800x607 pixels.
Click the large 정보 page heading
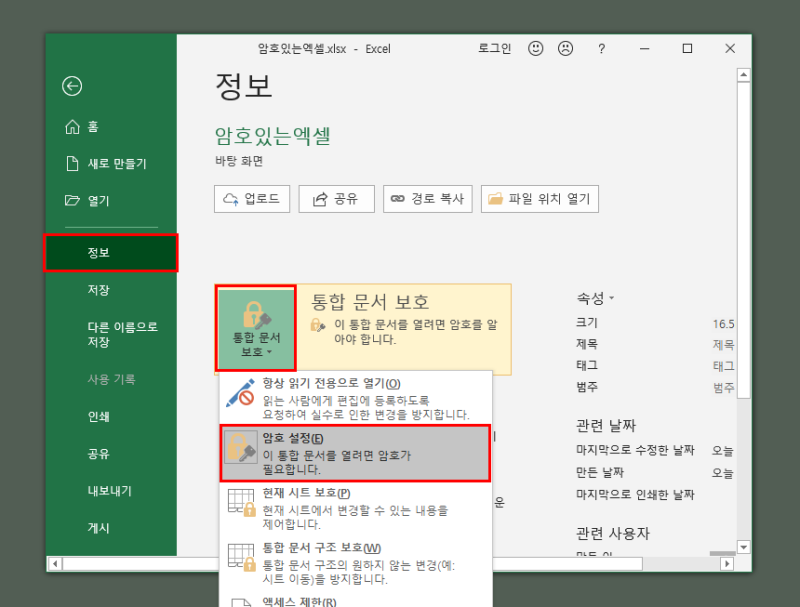pos(243,86)
